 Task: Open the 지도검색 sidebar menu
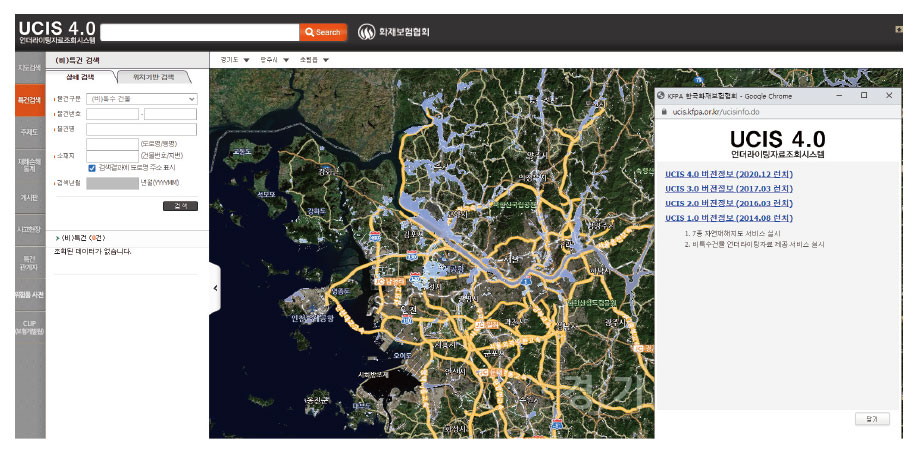30,68
